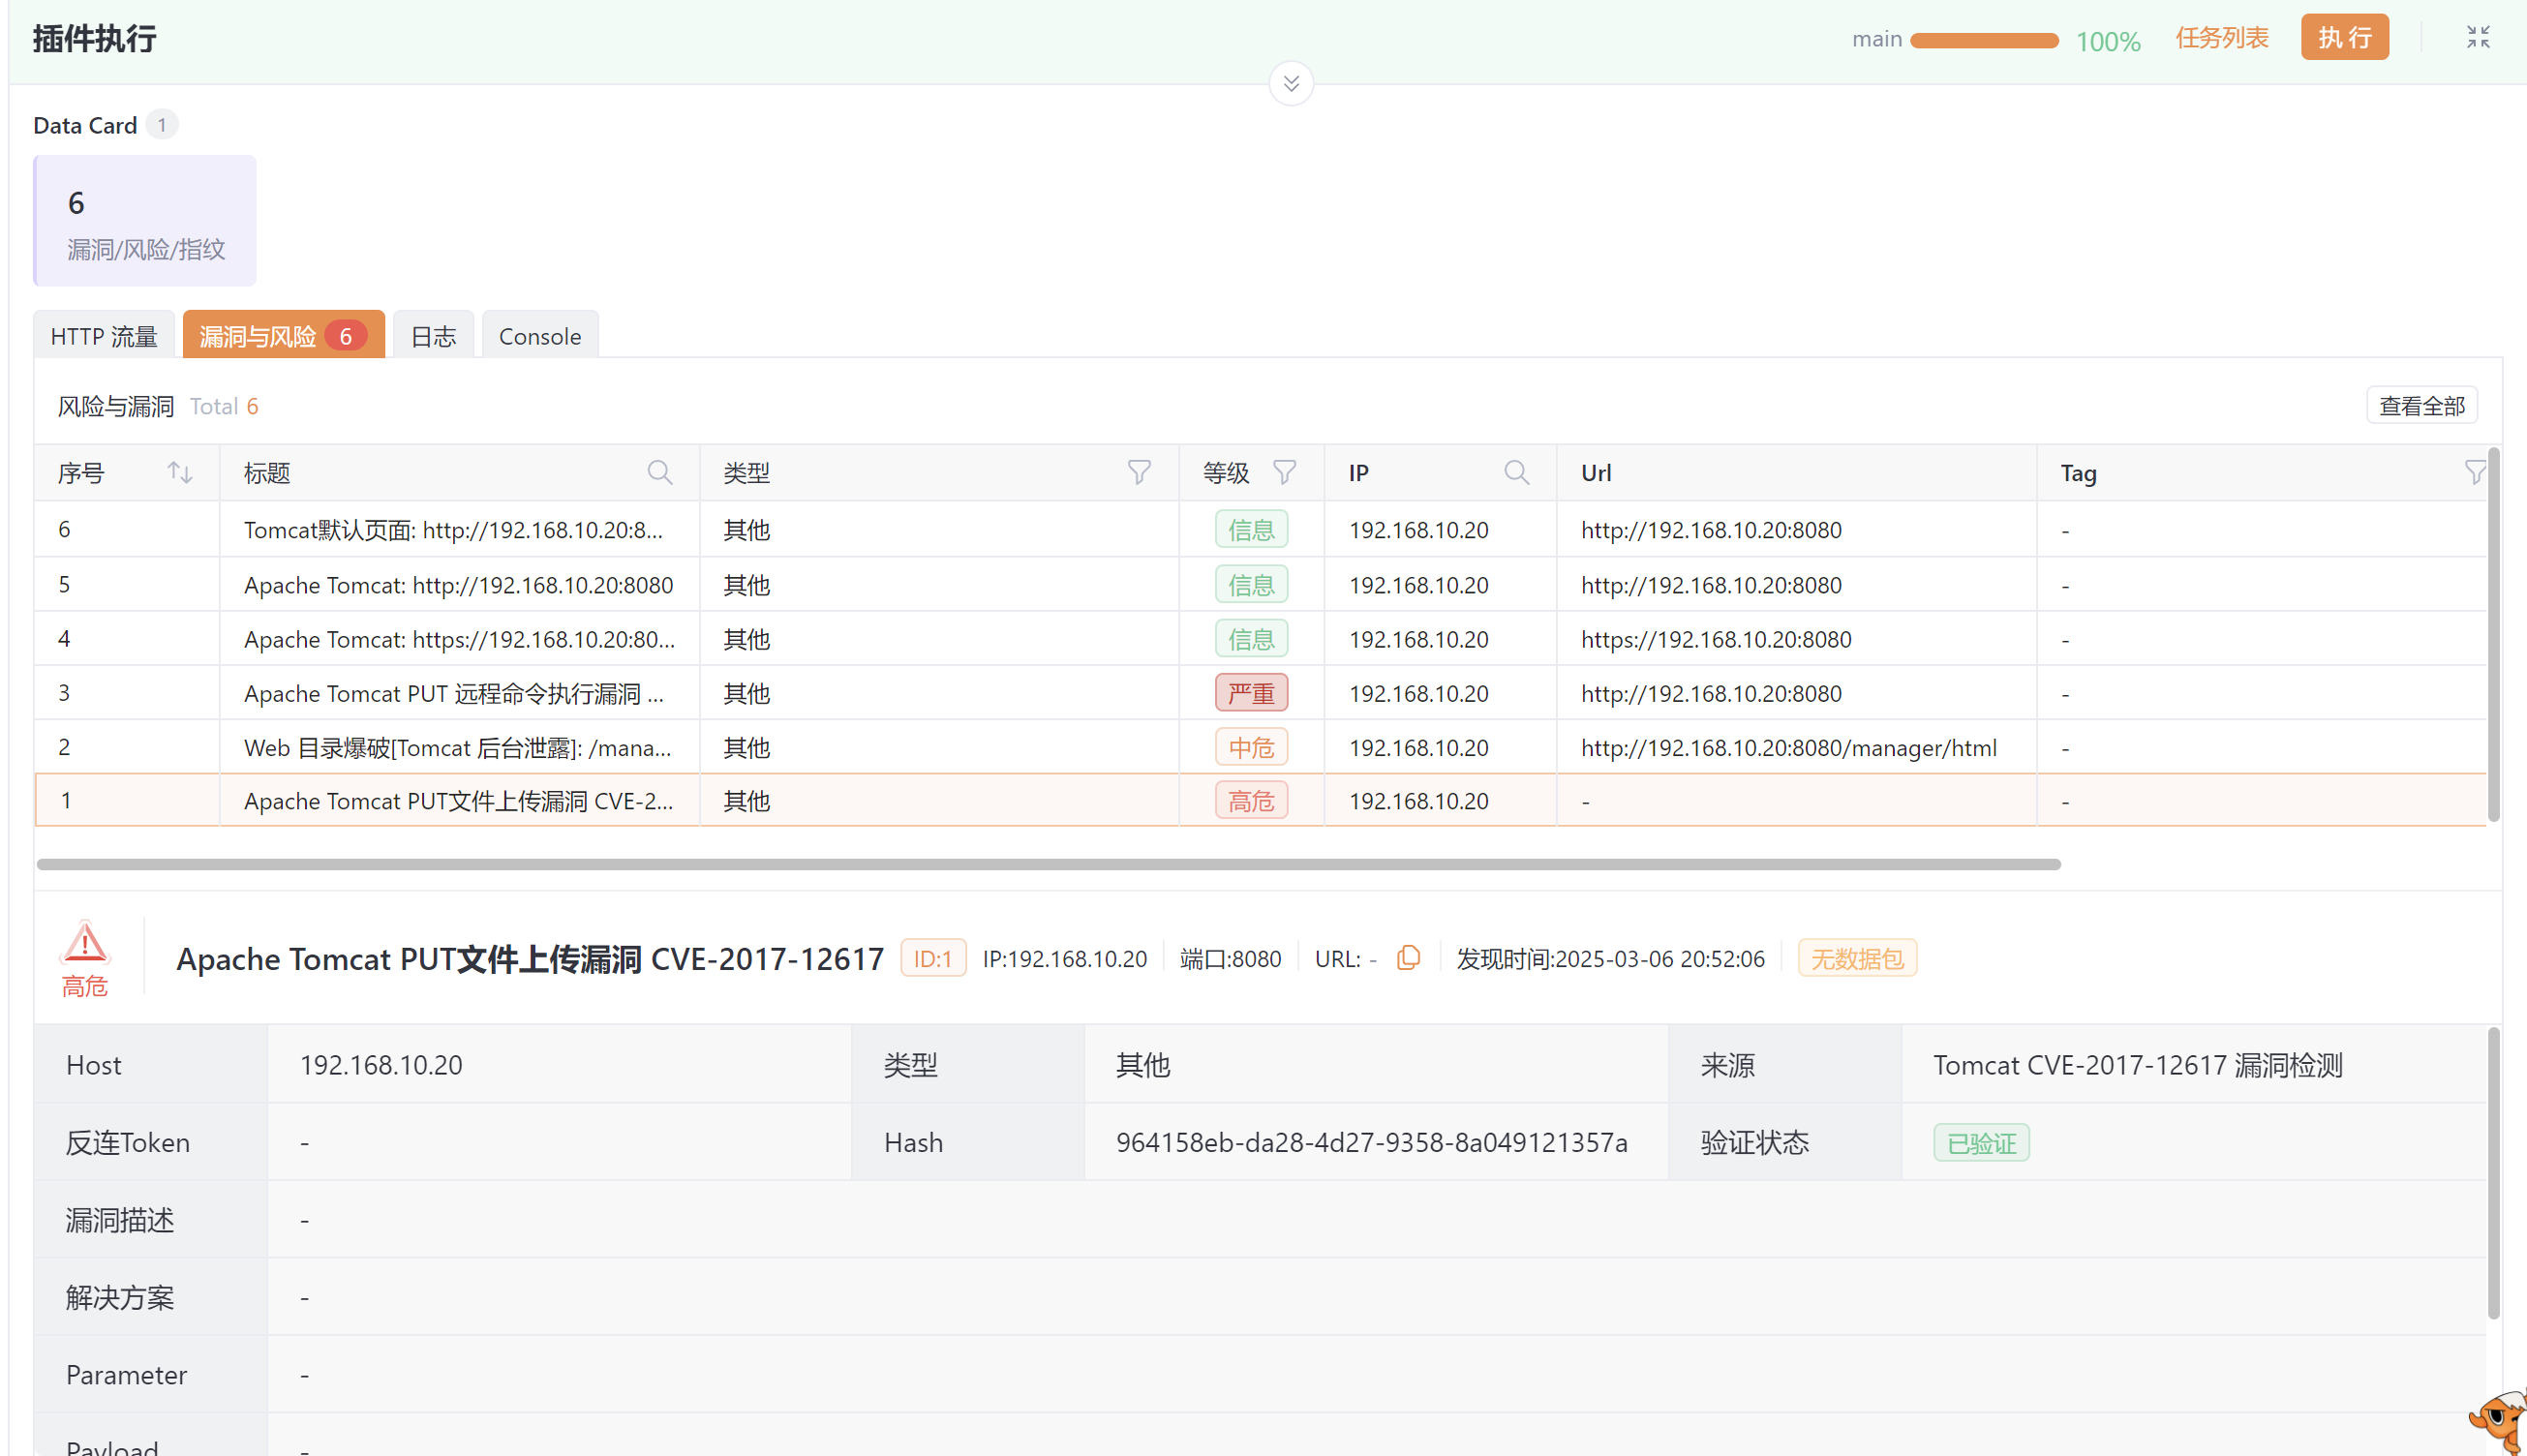Open the 等级 column filter icon
The height and width of the screenshot is (1456, 2527).
(x=1284, y=472)
